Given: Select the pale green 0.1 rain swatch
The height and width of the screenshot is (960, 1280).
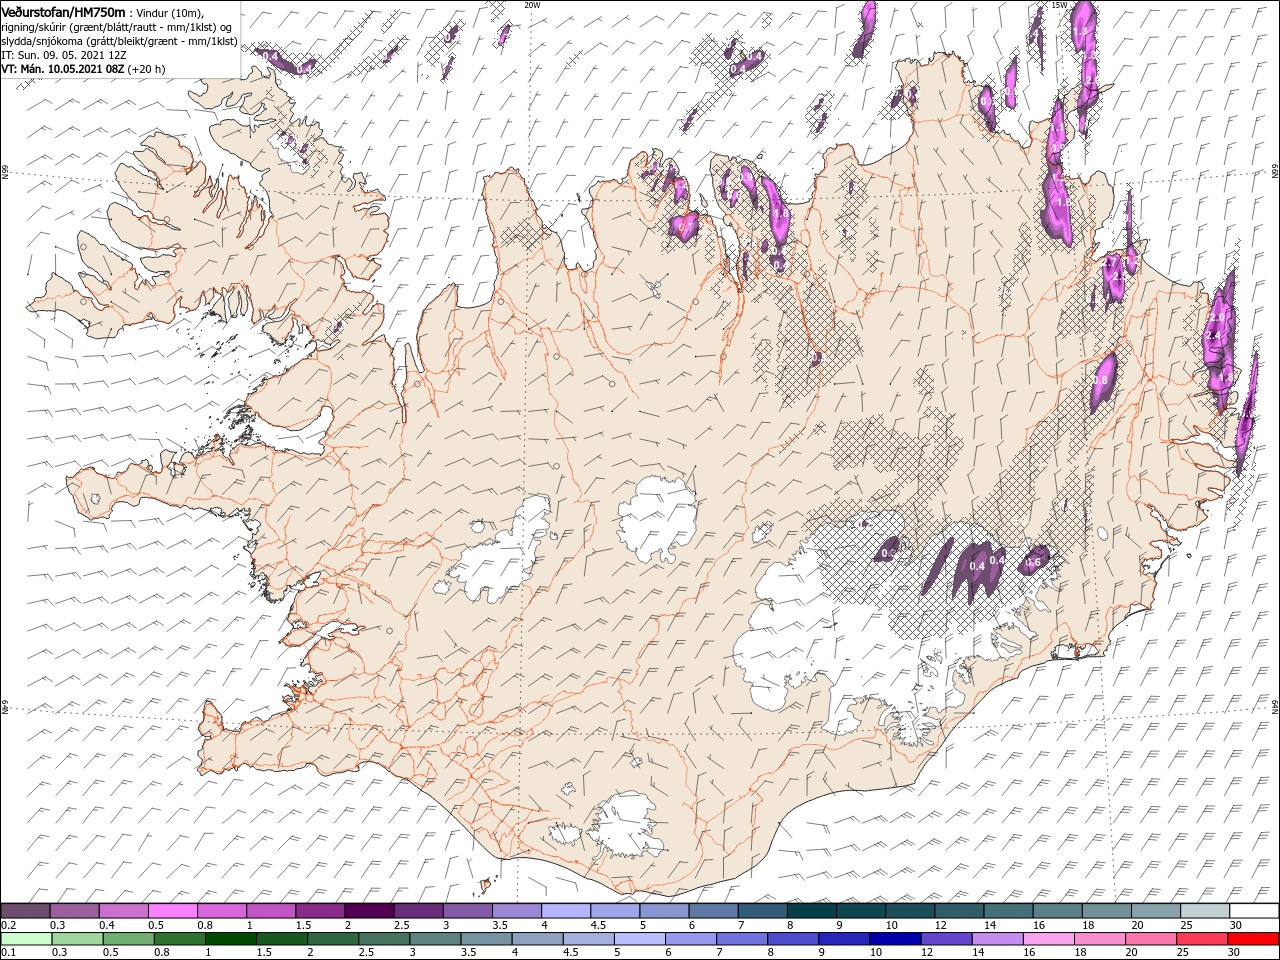Looking at the screenshot, I should pos(26,939).
